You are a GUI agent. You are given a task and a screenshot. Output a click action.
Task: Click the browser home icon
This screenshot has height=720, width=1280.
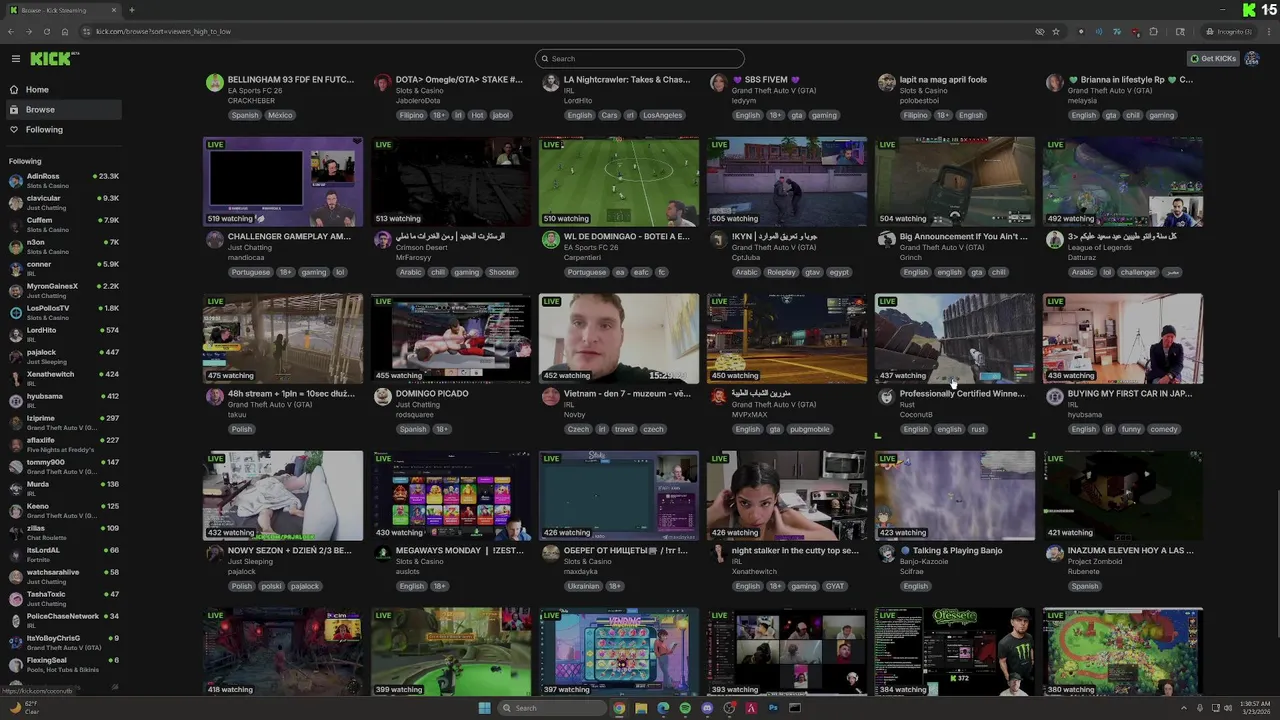tap(64, 31)
